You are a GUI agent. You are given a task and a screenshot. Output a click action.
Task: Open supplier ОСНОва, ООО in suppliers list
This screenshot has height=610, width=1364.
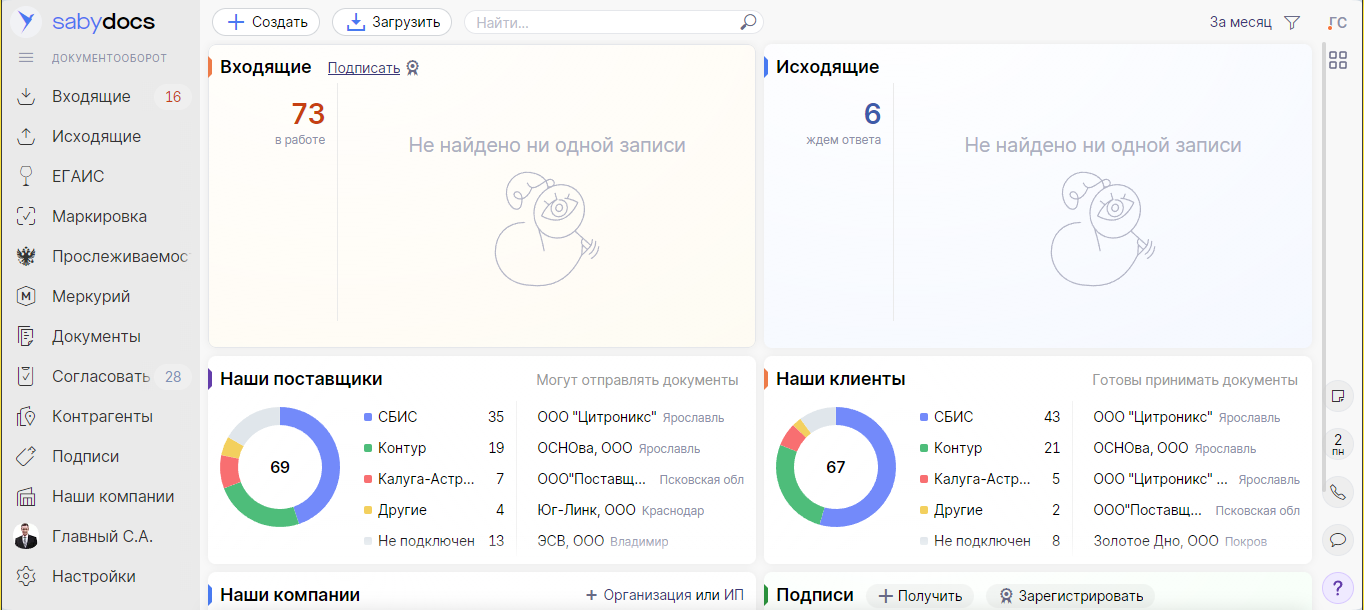[618, 448]
